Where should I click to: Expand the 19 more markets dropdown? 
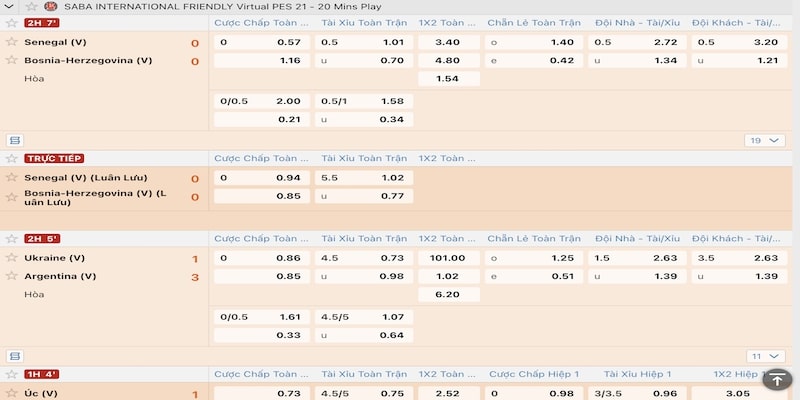click(764, 140)
